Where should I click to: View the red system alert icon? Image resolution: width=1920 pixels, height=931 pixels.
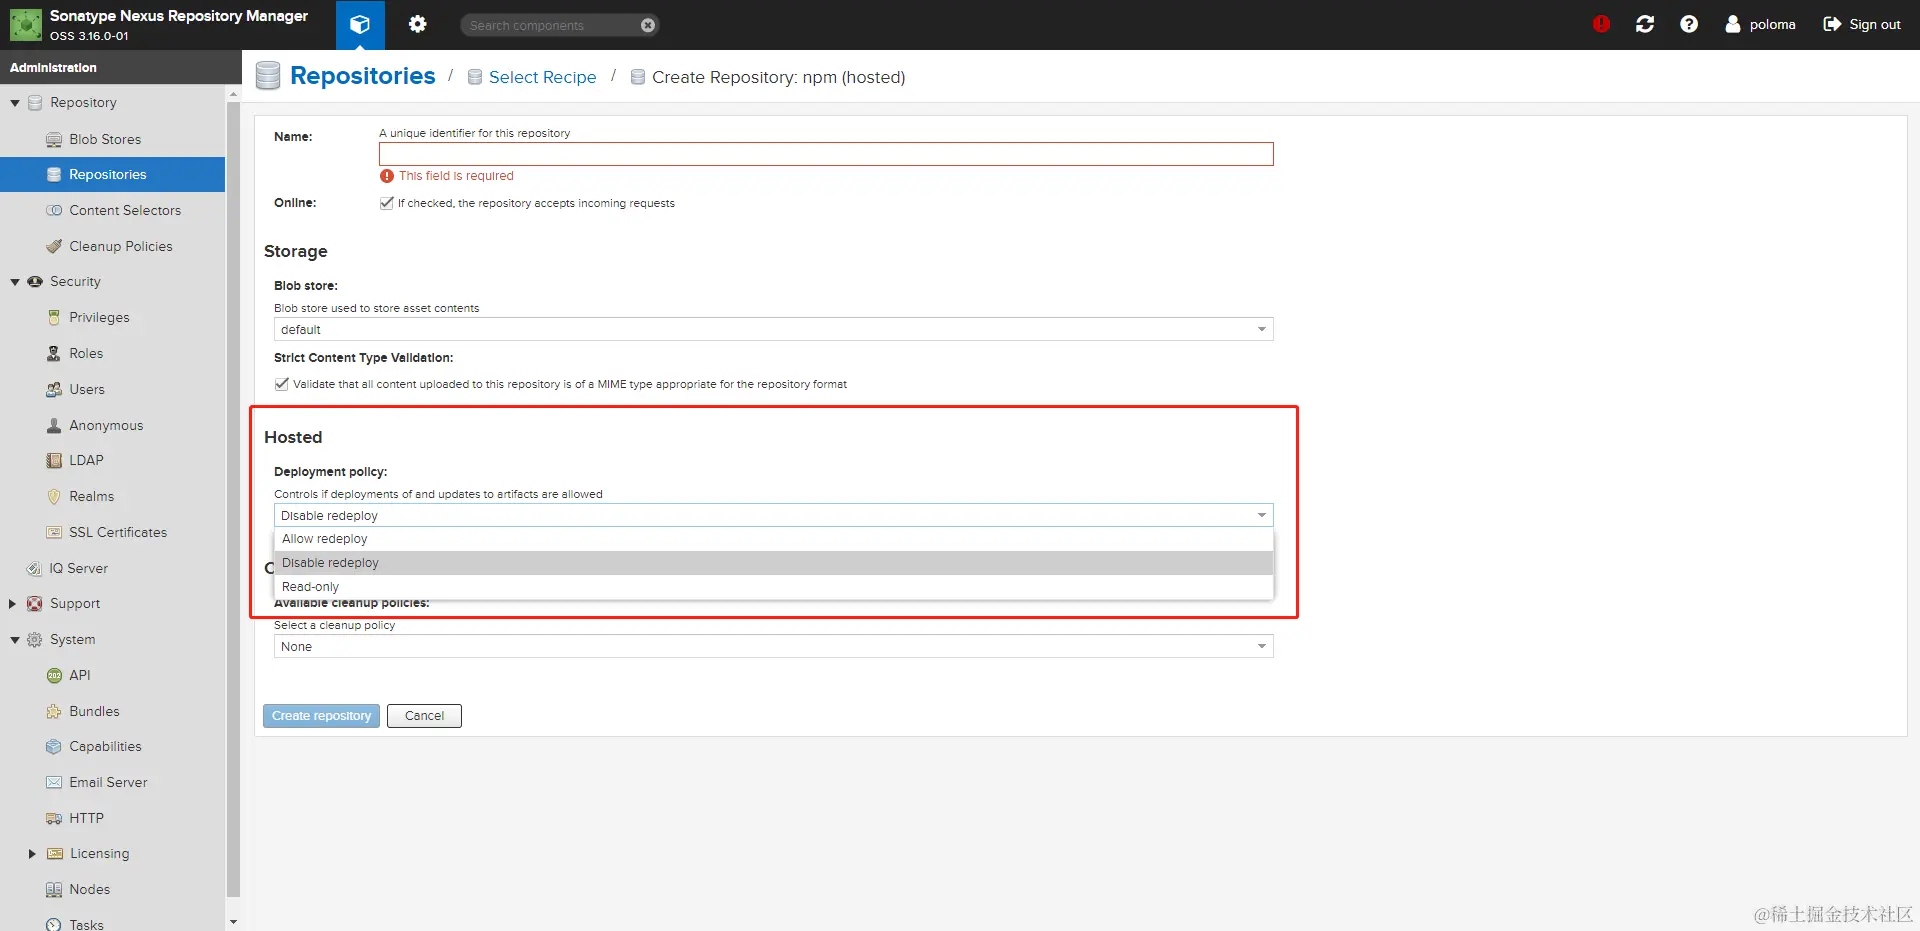1601,24
